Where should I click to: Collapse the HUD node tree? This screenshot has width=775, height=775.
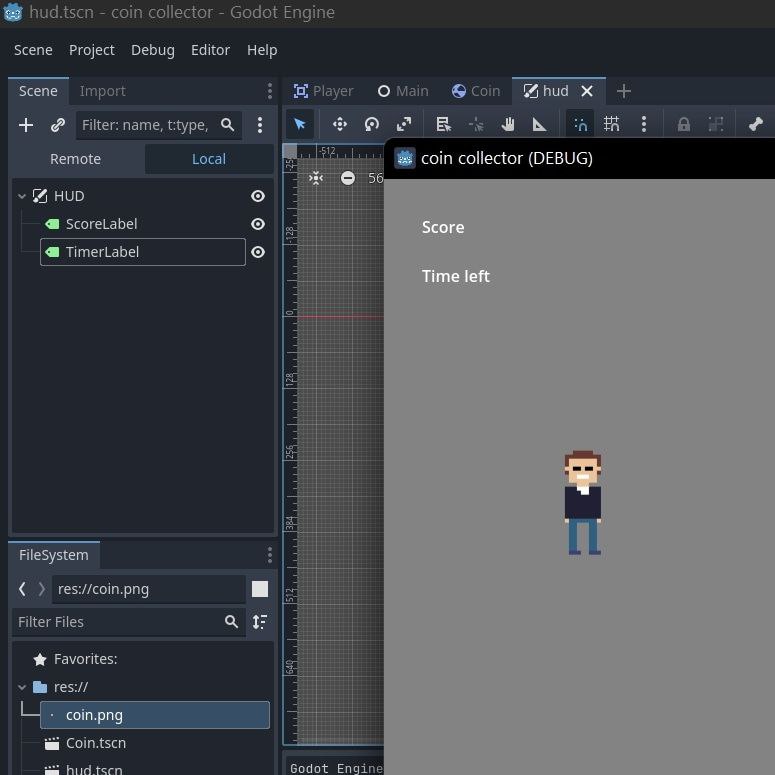tap(21, 197)
